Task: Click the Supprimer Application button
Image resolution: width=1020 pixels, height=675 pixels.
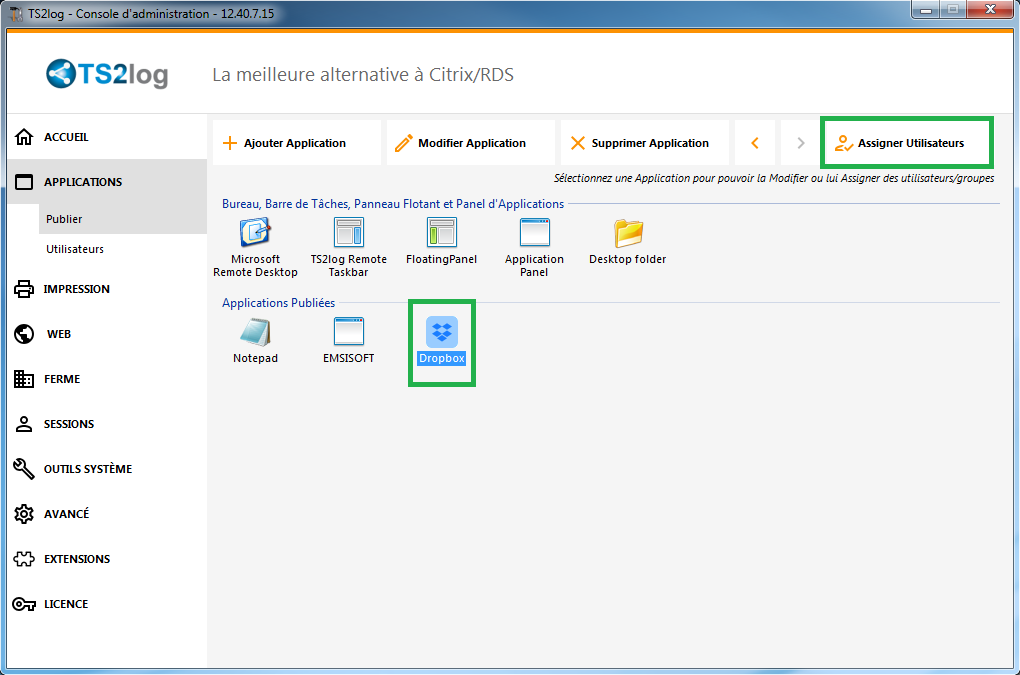Action: (x=645, y=143)
